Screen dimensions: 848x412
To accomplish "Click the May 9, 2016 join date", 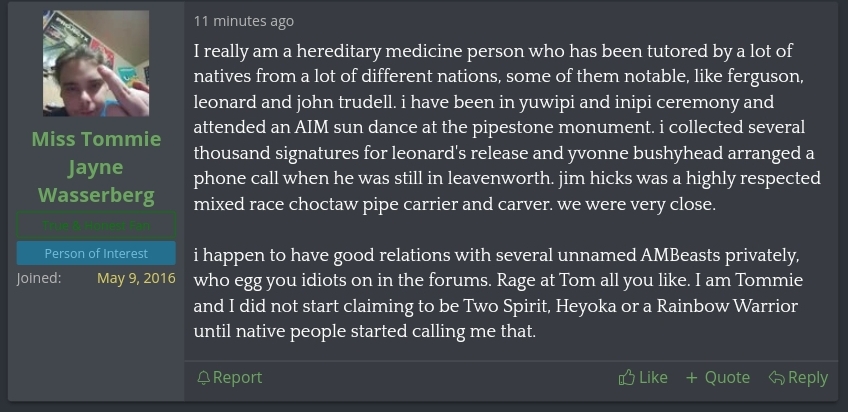I will (136, 278).
